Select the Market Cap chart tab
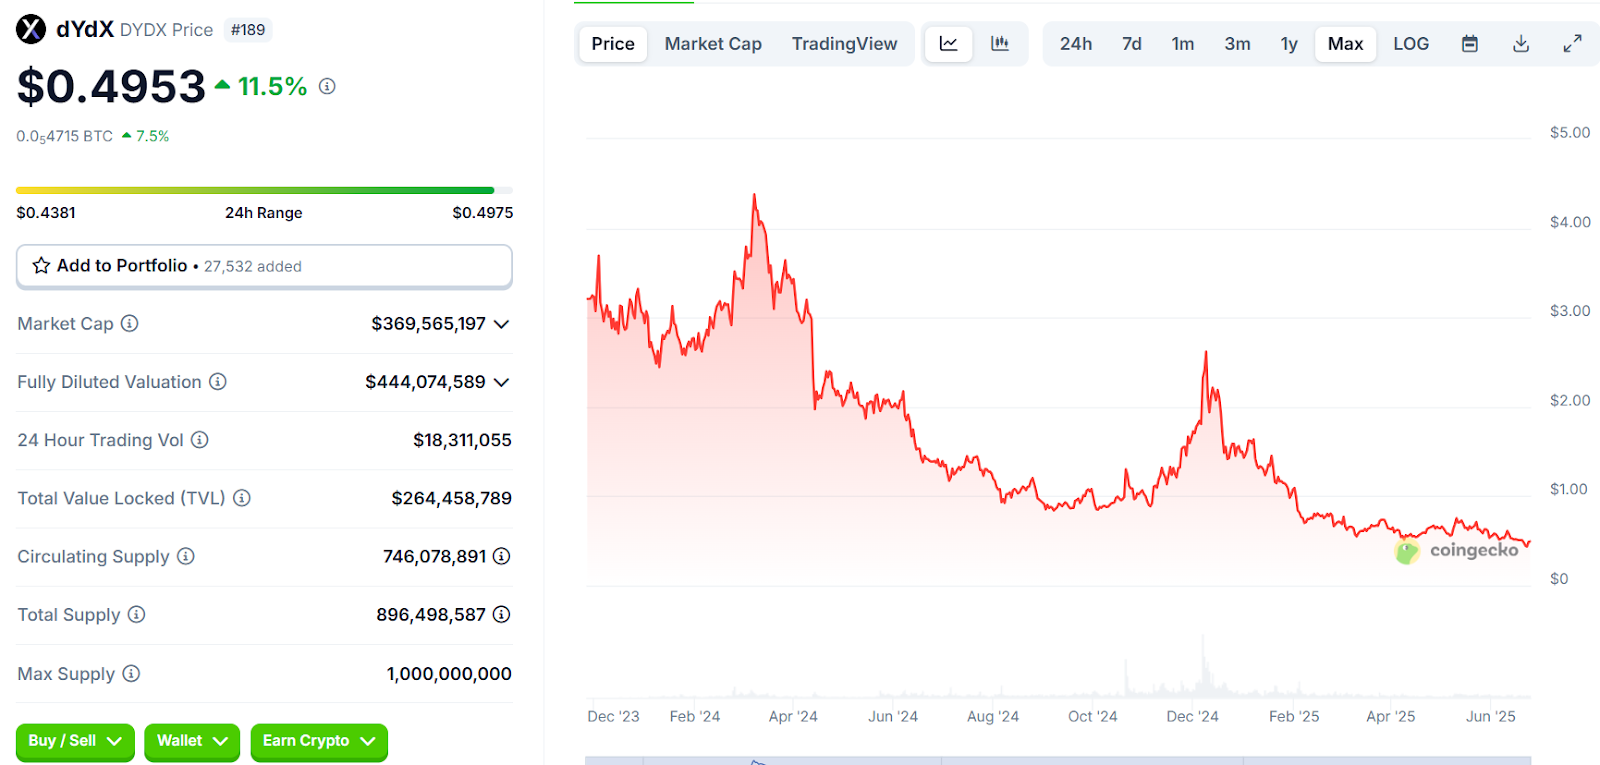Screen dimensions: 1600x765 pos(713,44)
